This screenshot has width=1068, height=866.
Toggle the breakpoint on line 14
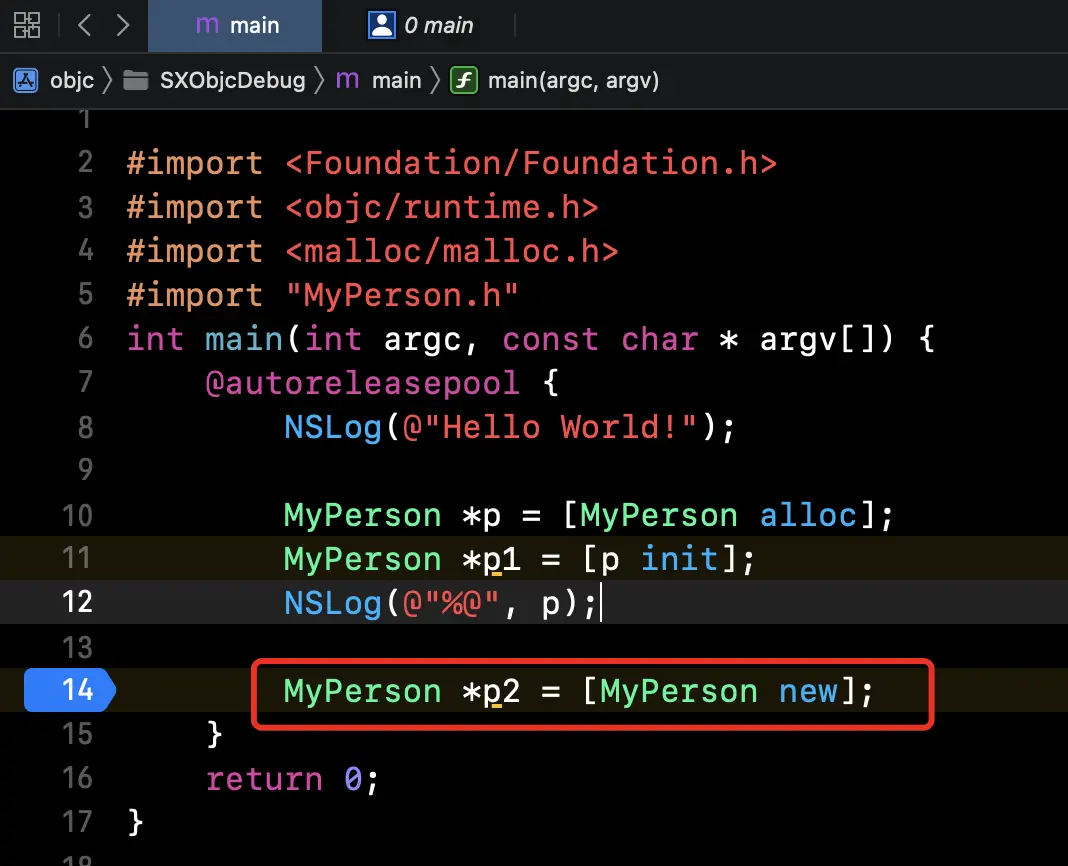click(69, 690)
